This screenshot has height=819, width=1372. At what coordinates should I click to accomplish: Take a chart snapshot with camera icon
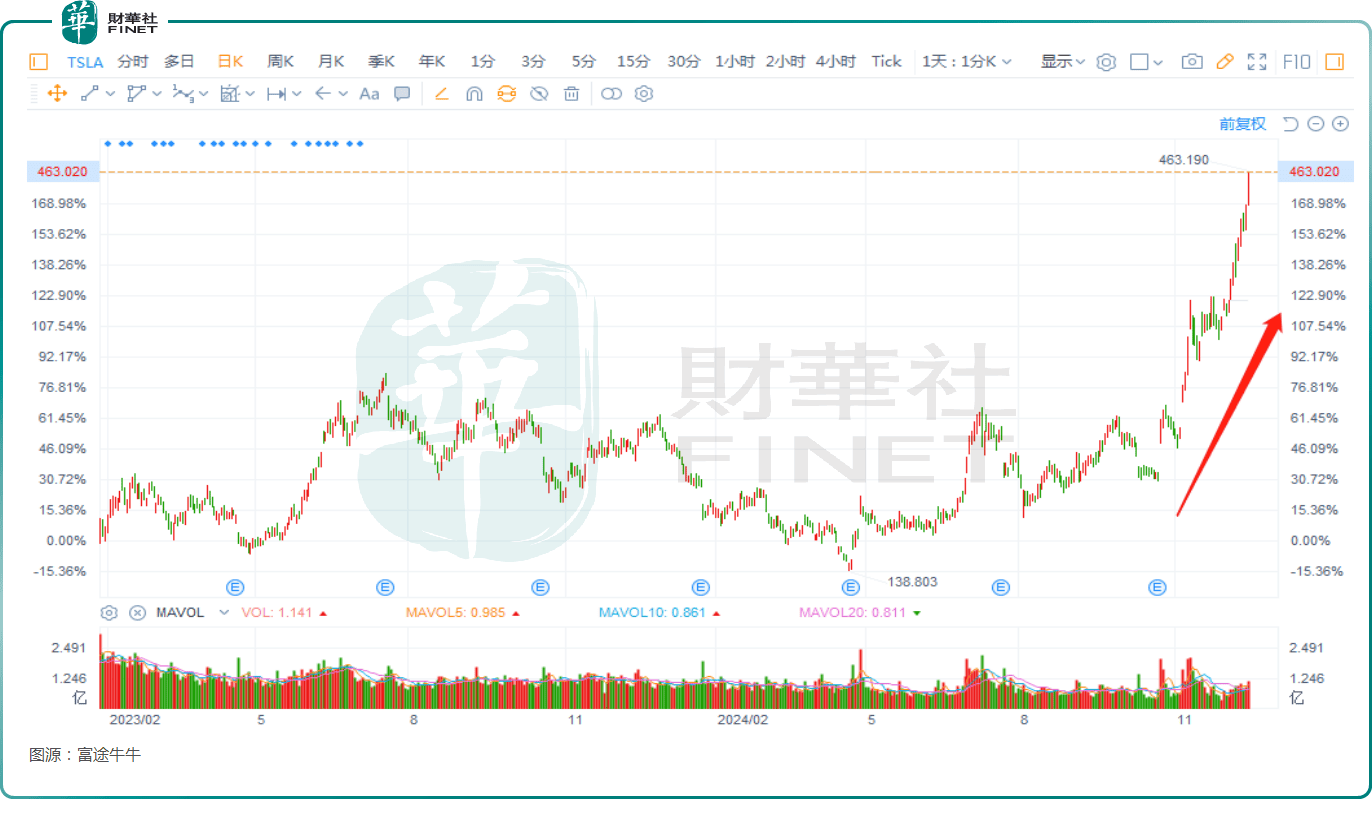[1192, 62]
